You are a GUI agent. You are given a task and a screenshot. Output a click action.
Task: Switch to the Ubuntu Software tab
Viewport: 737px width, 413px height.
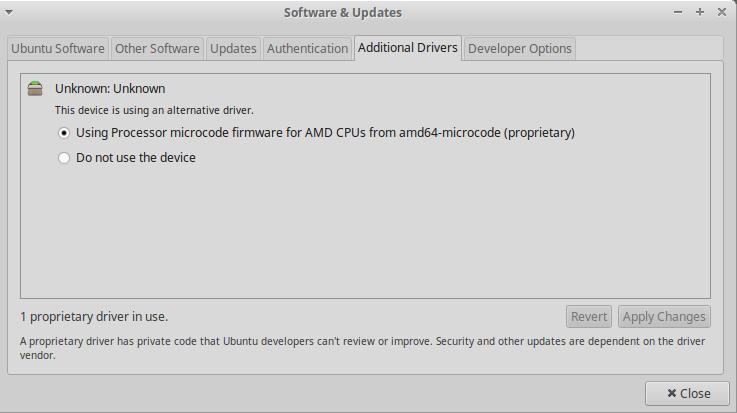(58, 48)
